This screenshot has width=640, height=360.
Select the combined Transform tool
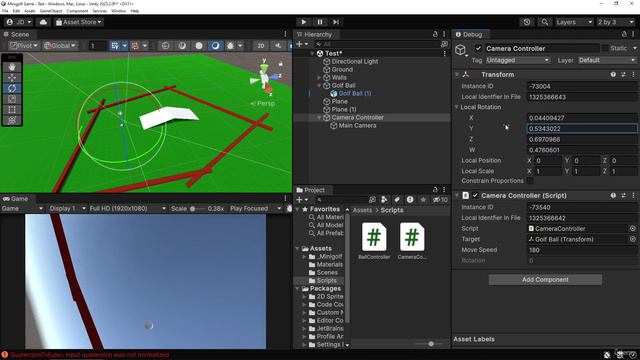click(12, 120)
